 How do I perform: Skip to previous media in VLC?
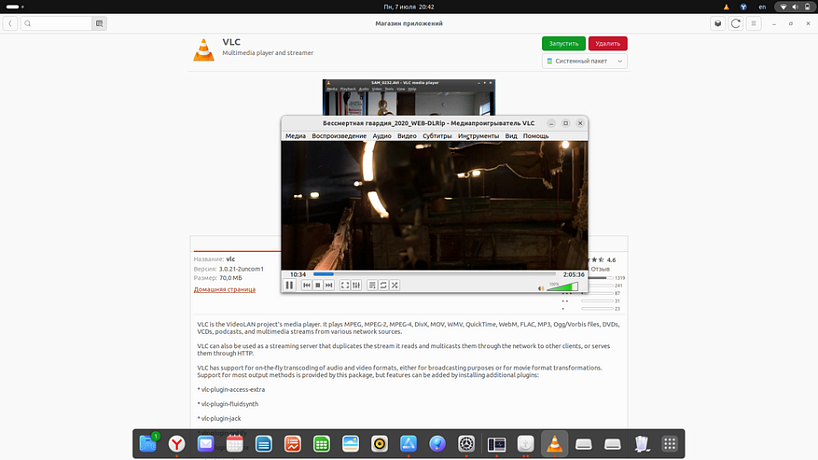pos(307,285)
